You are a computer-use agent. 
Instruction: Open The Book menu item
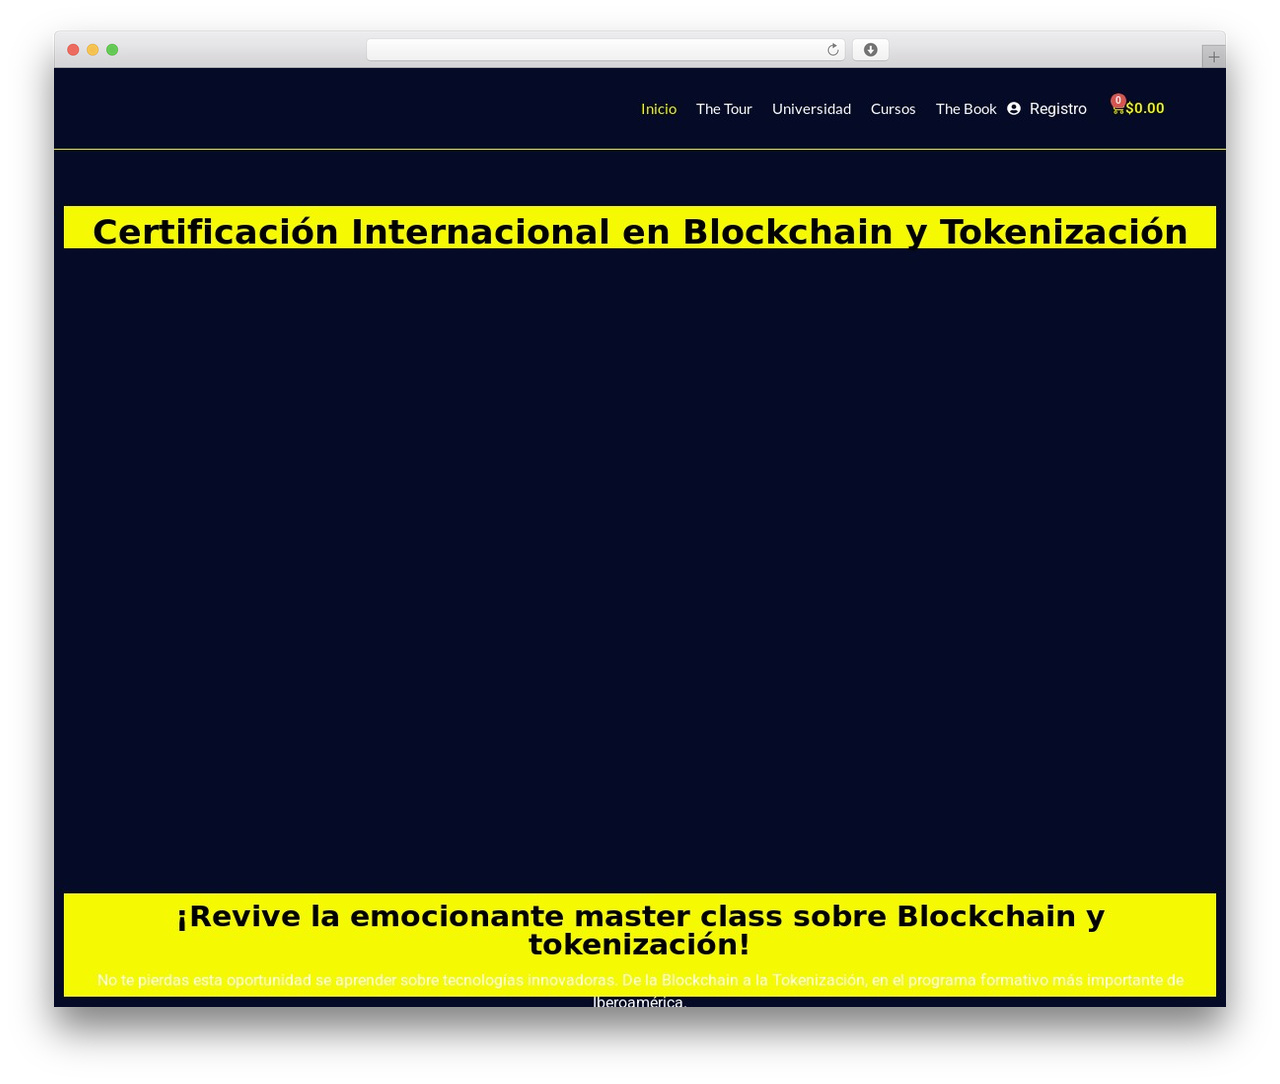[x=966, y=109]
